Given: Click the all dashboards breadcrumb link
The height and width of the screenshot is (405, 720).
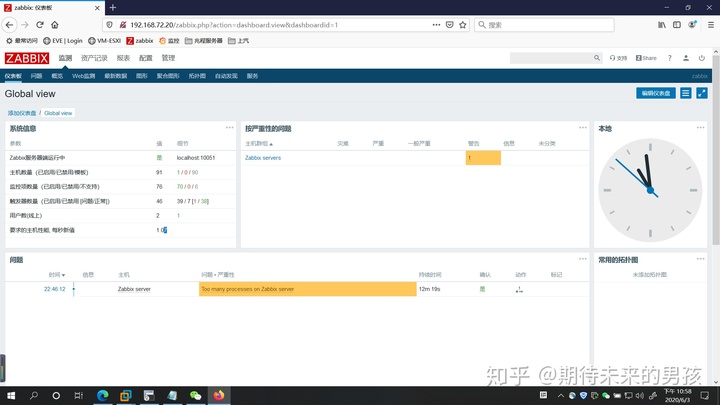Looking at the screenshot, I should point(22,113).
